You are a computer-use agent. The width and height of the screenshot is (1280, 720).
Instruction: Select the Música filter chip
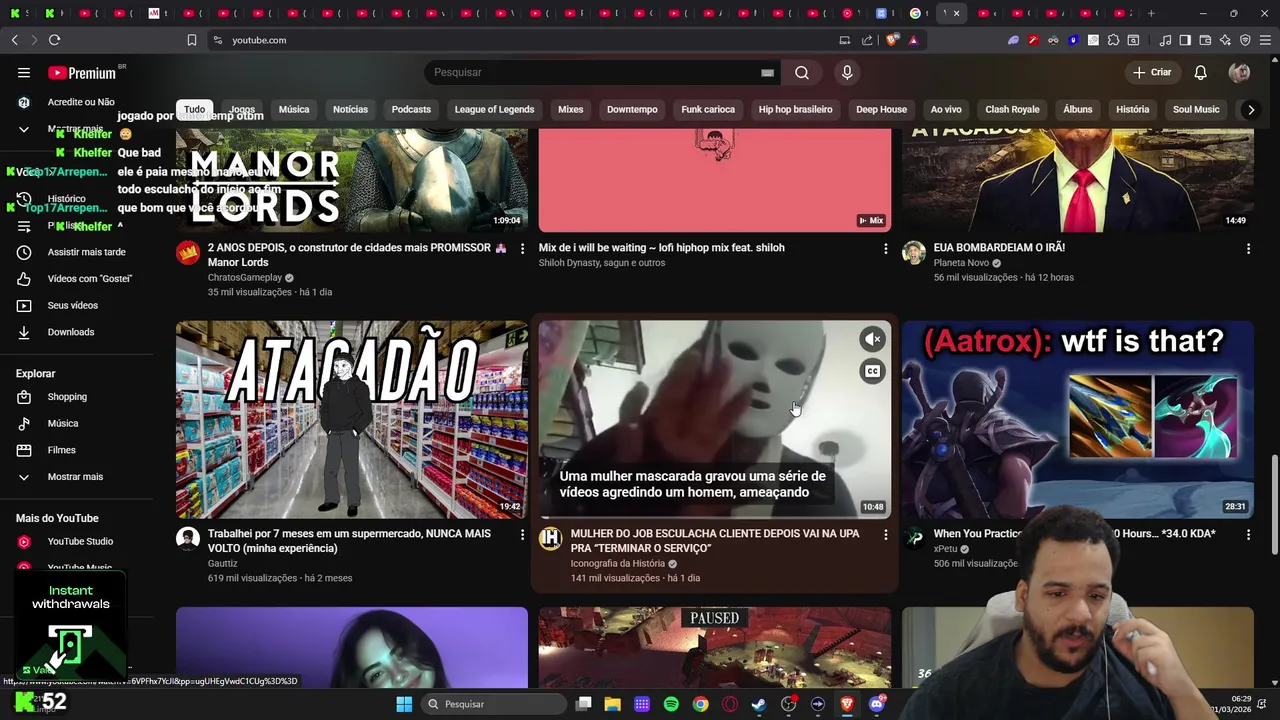coord(294,109)
